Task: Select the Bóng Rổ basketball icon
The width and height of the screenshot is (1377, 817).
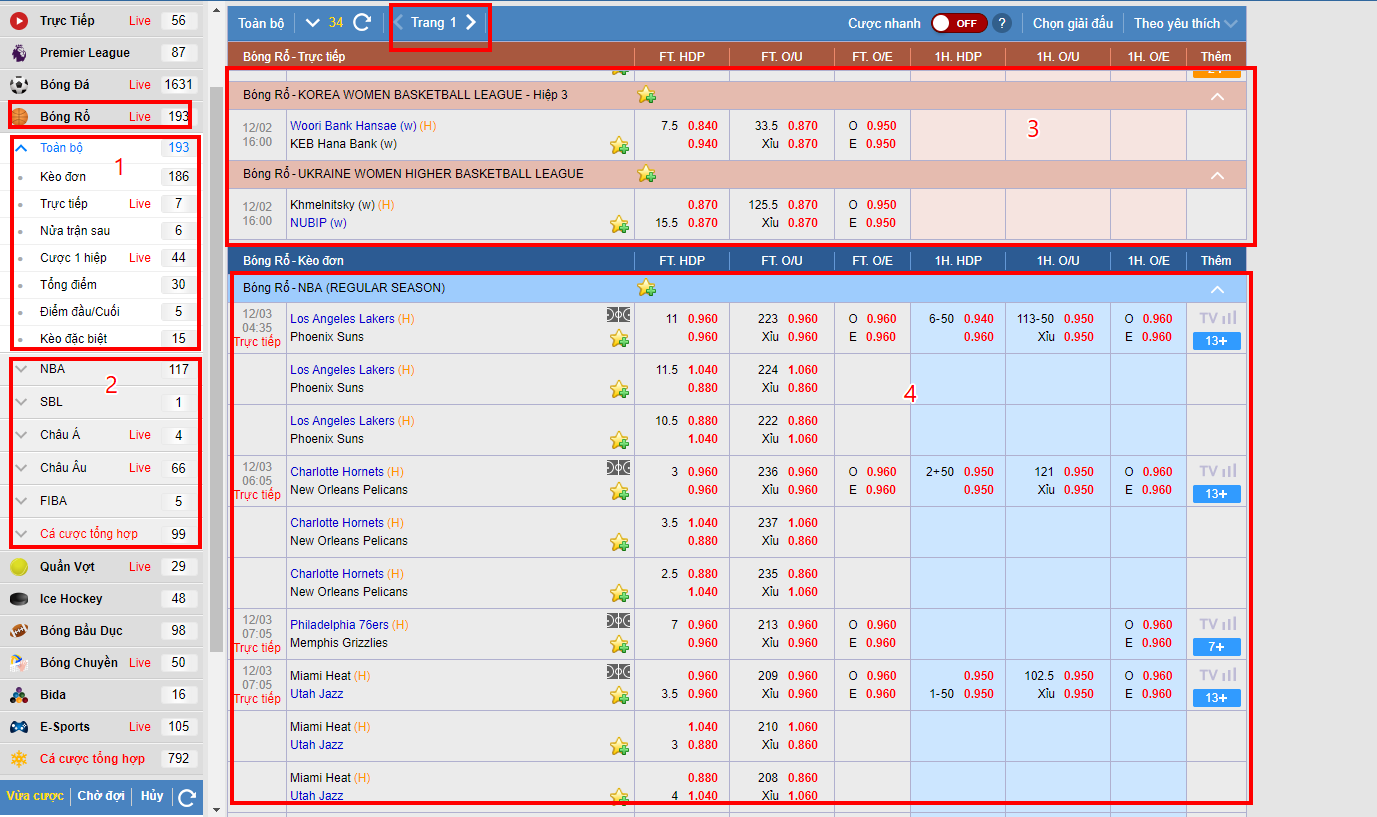Action: tap(19, 116)
